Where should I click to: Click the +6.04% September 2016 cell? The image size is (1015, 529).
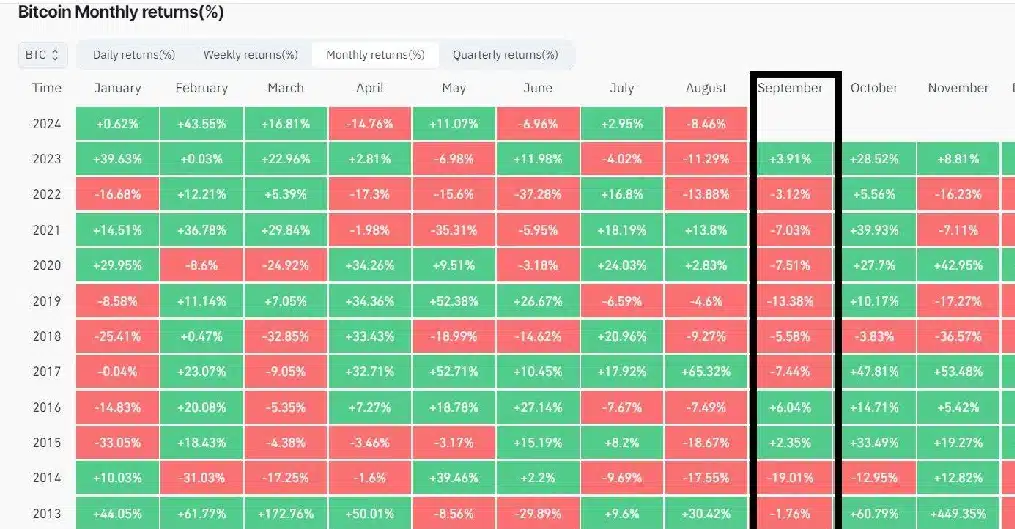(790, 407)
